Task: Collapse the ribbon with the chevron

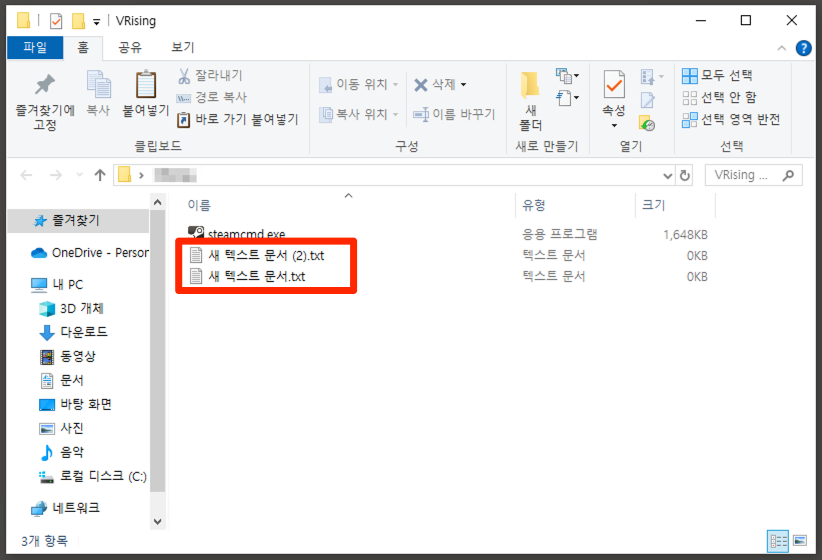Action: pyautogui.click(x=782, y=48)
